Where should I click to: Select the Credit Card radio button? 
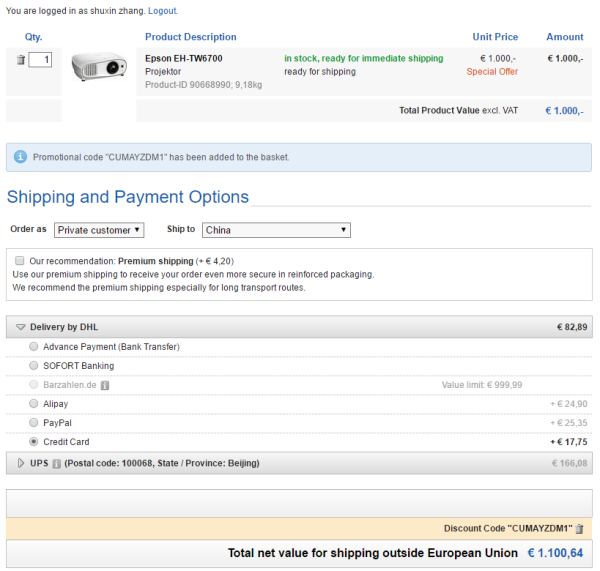coord(34,442)
